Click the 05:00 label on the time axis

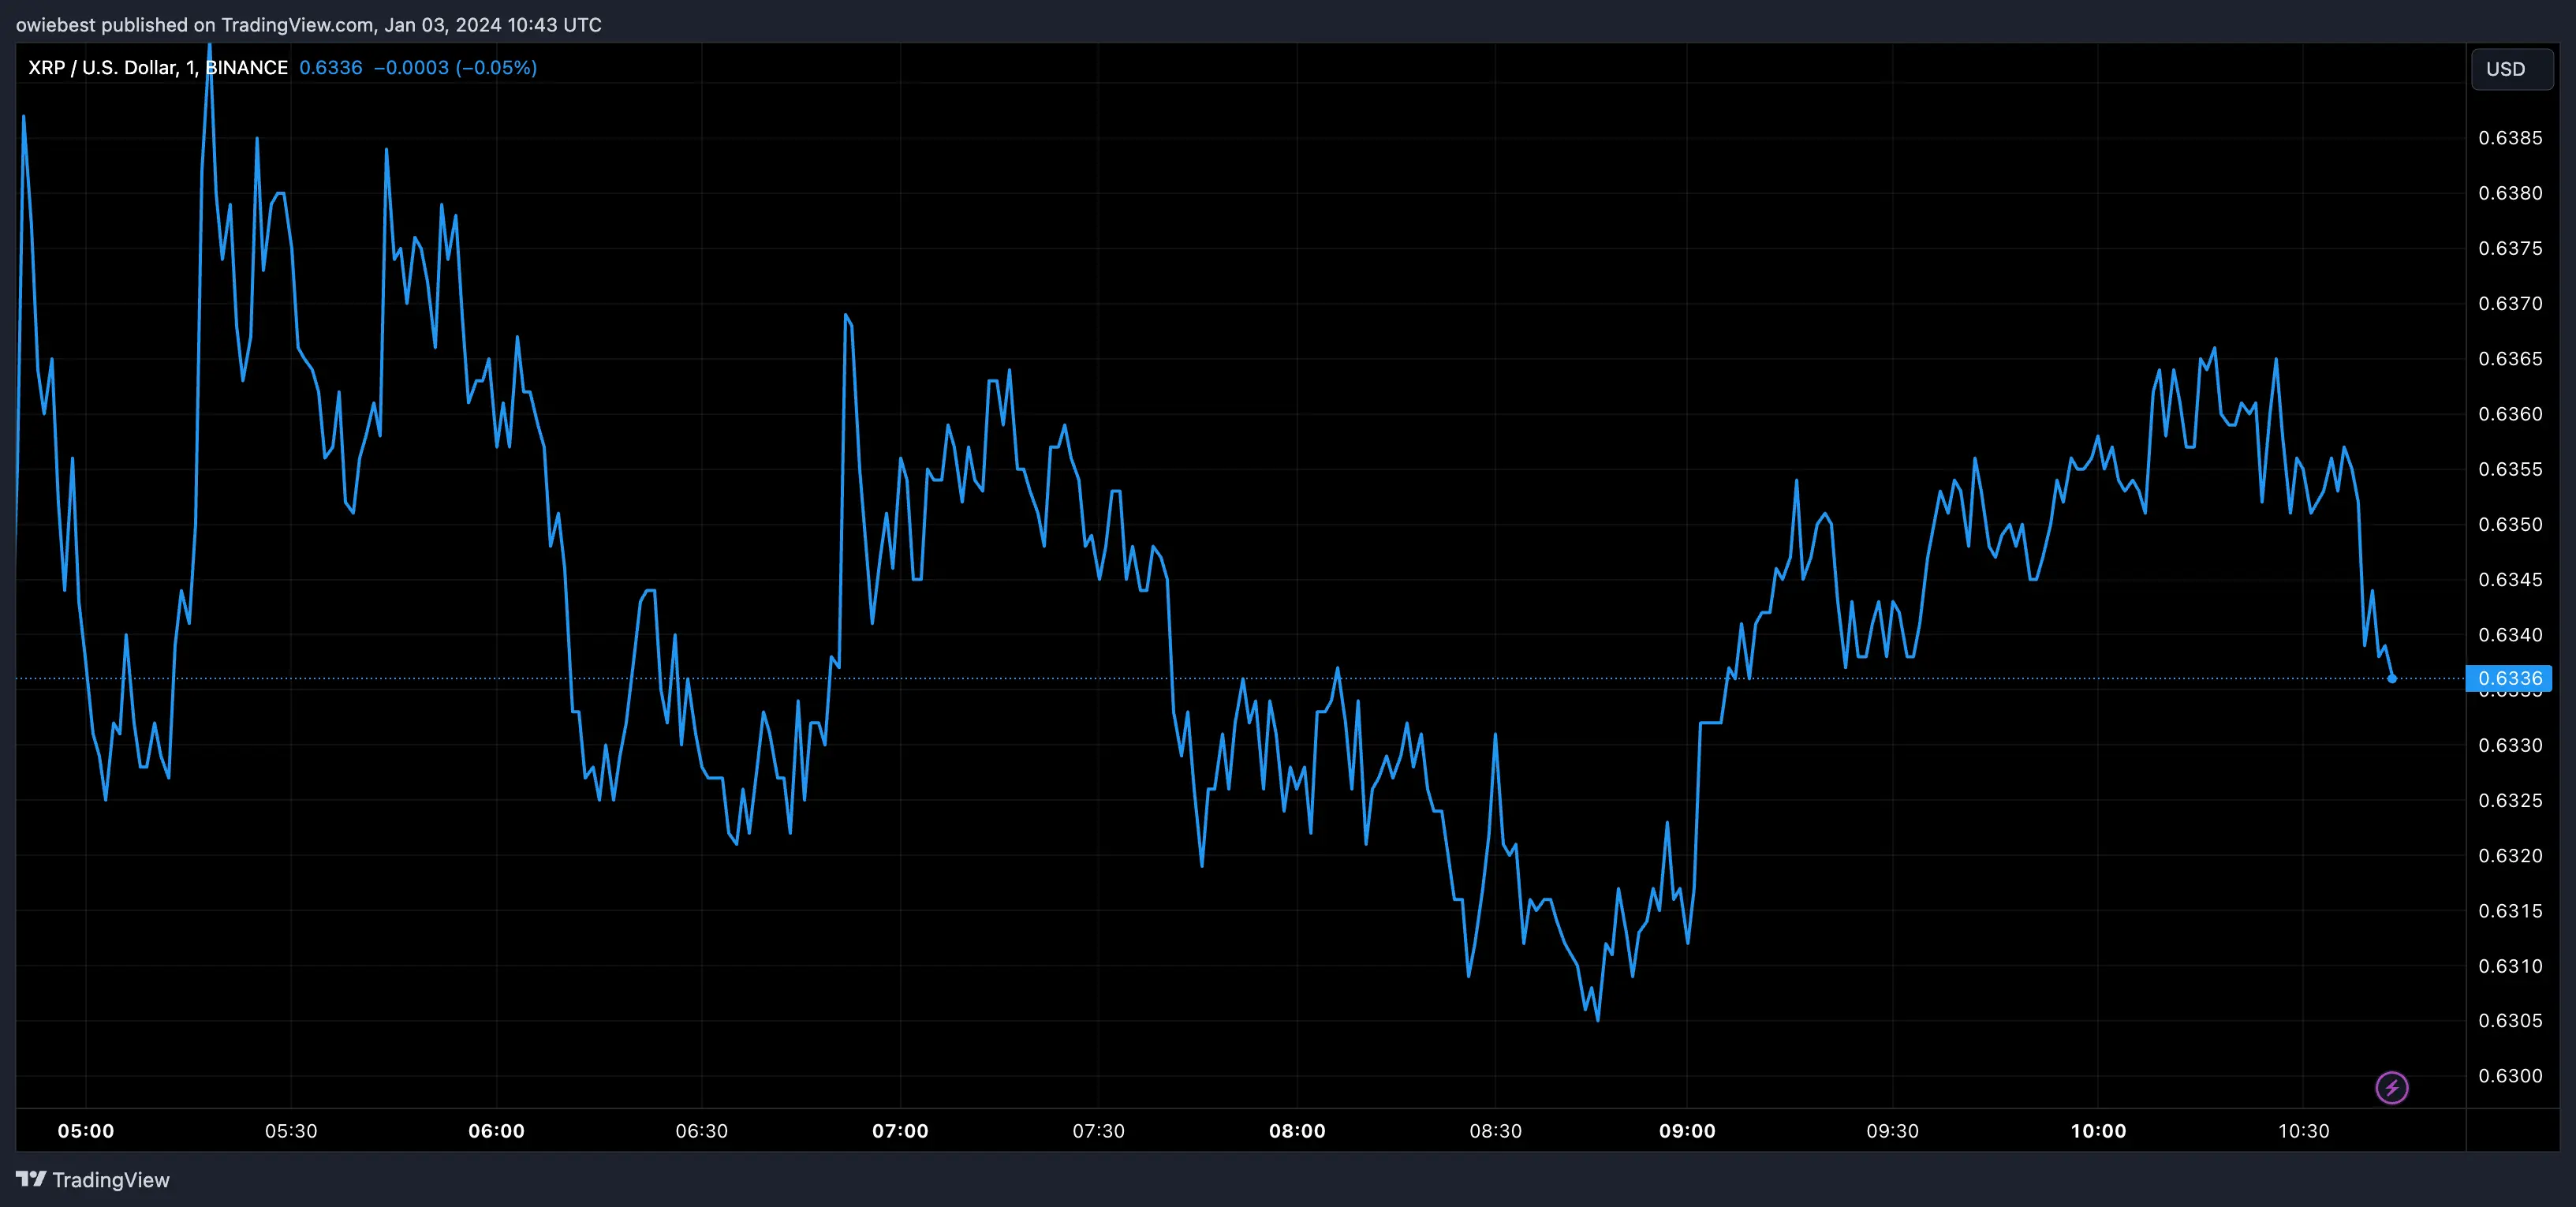tap(86, 1131)
